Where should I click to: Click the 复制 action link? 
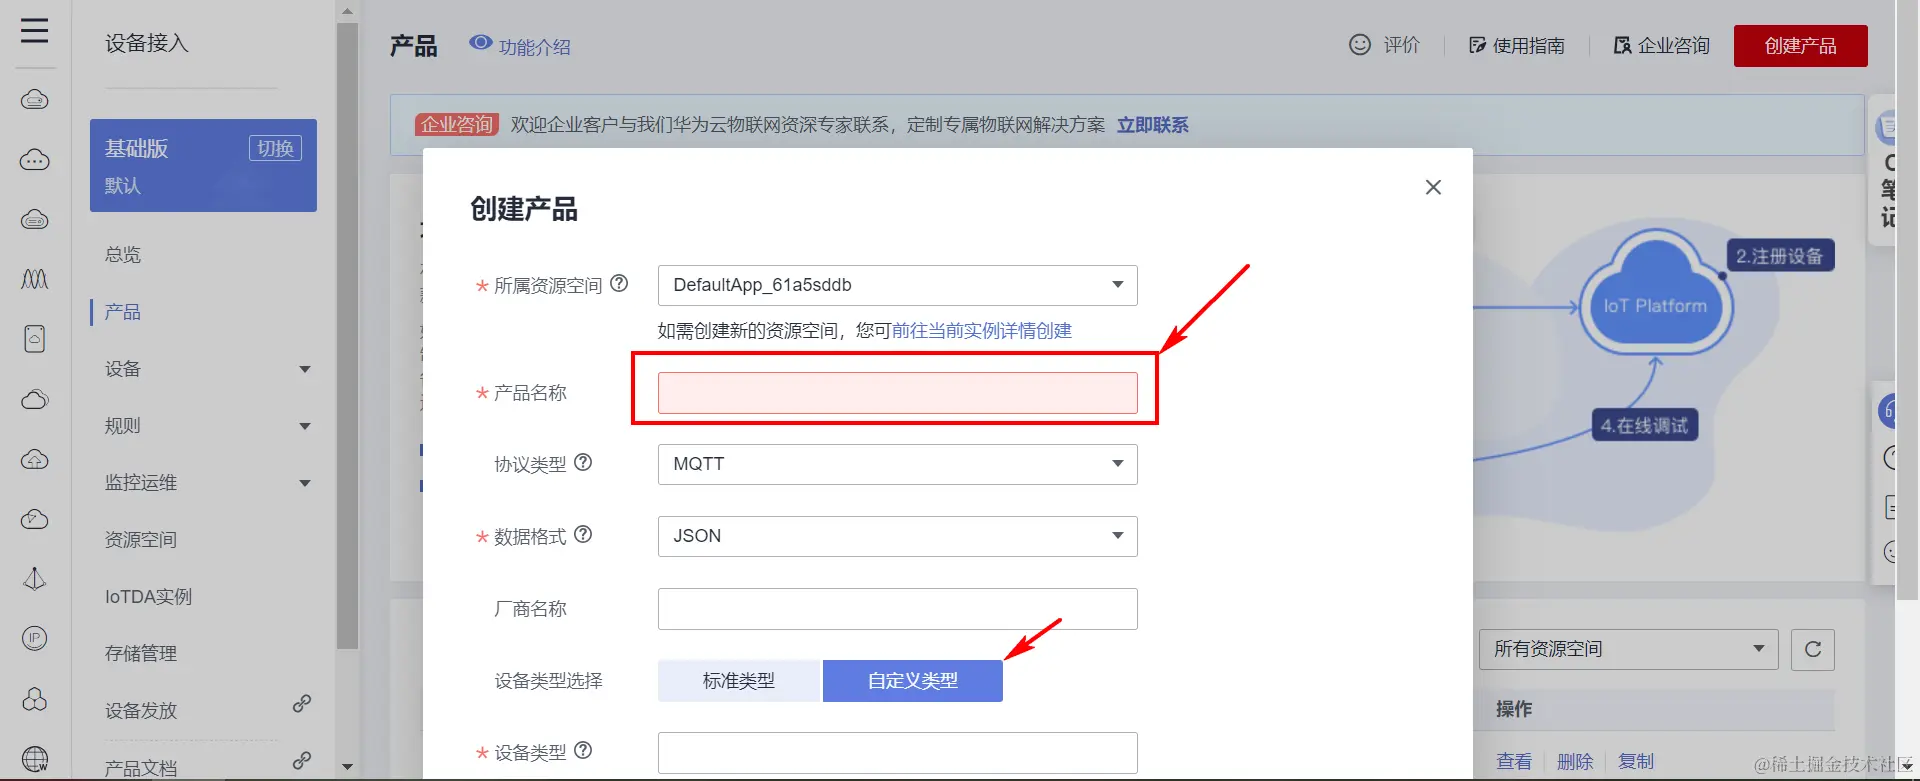(x=1636, y=761)
